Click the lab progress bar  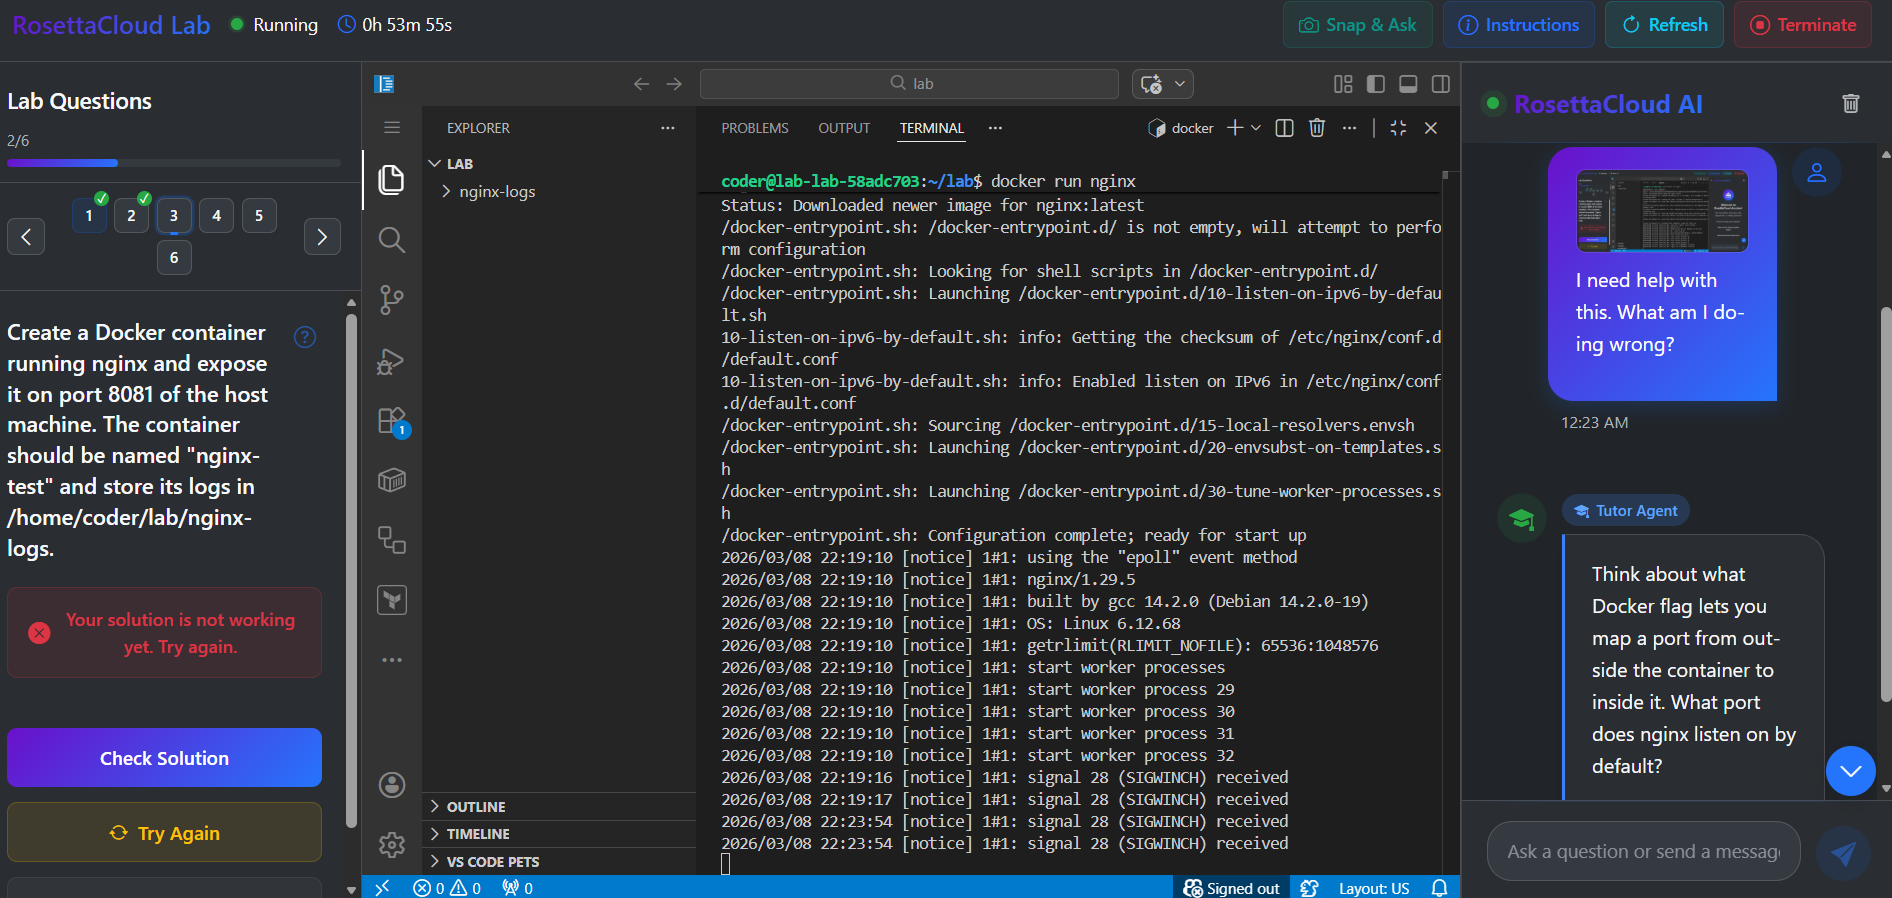(174, 163)
